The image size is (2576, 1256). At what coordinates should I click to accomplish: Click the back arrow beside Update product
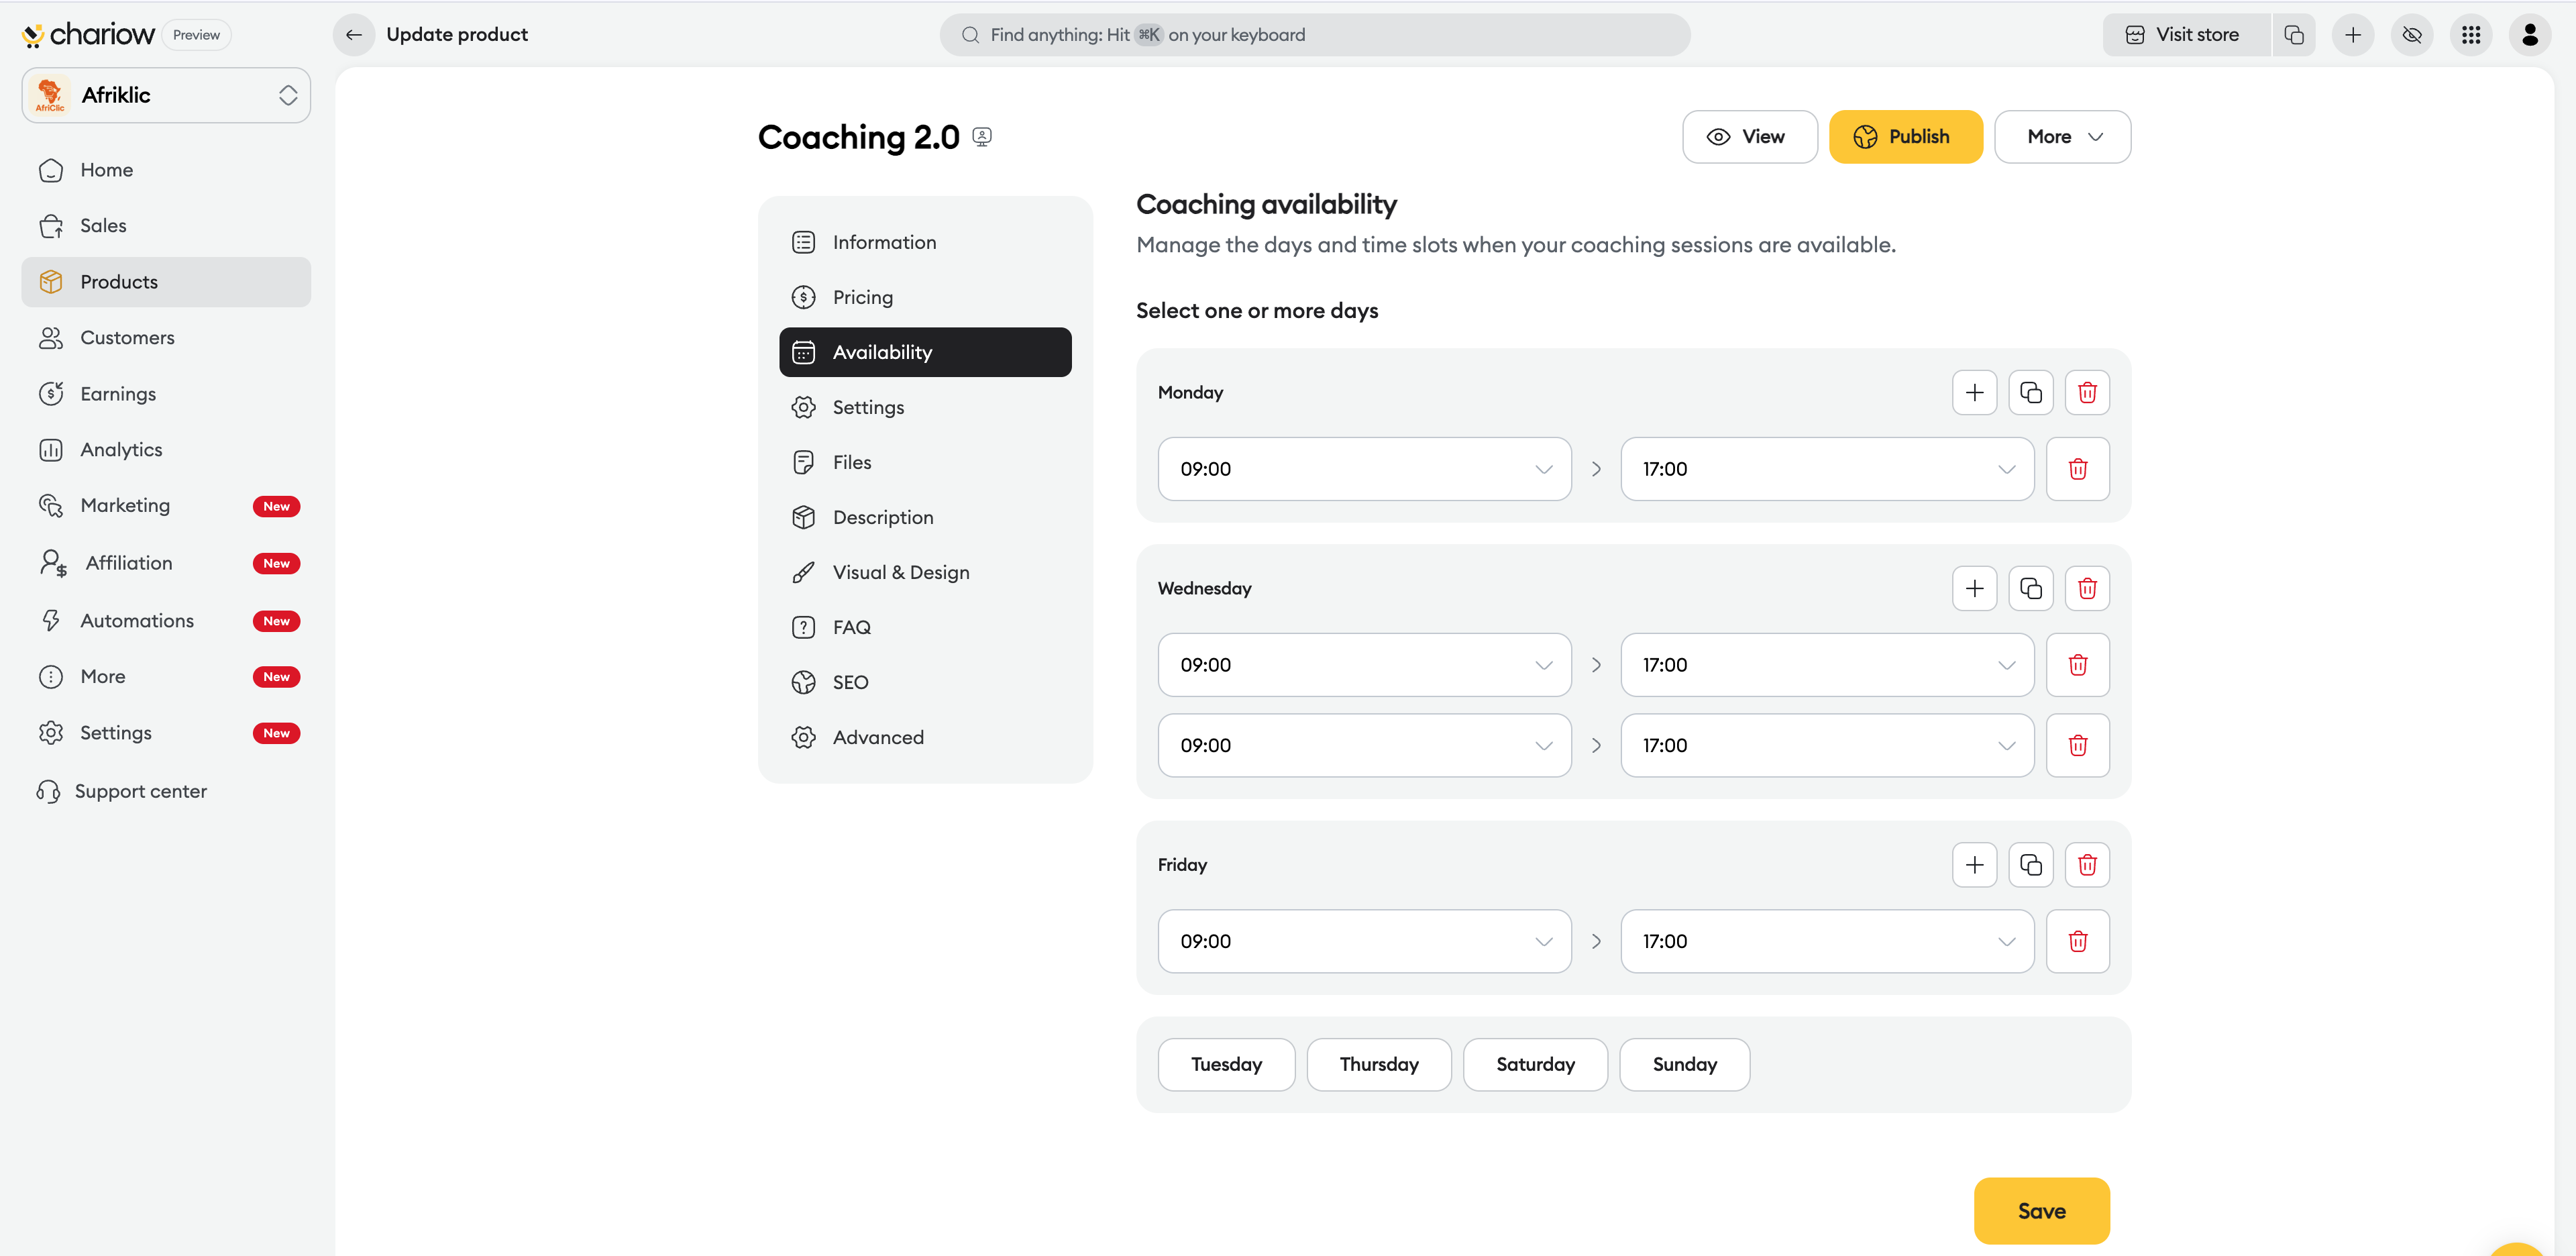pos(354,34)
